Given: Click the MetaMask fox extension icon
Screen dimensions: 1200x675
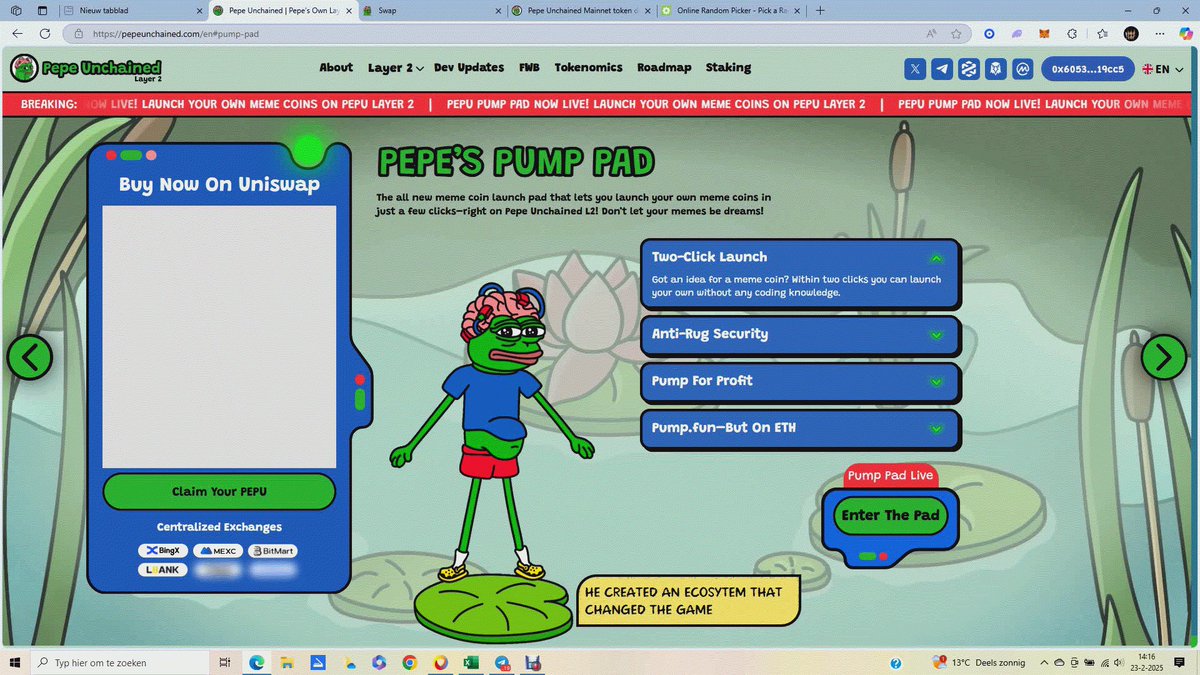Looking at the screenshot, I should (1044, 33).
